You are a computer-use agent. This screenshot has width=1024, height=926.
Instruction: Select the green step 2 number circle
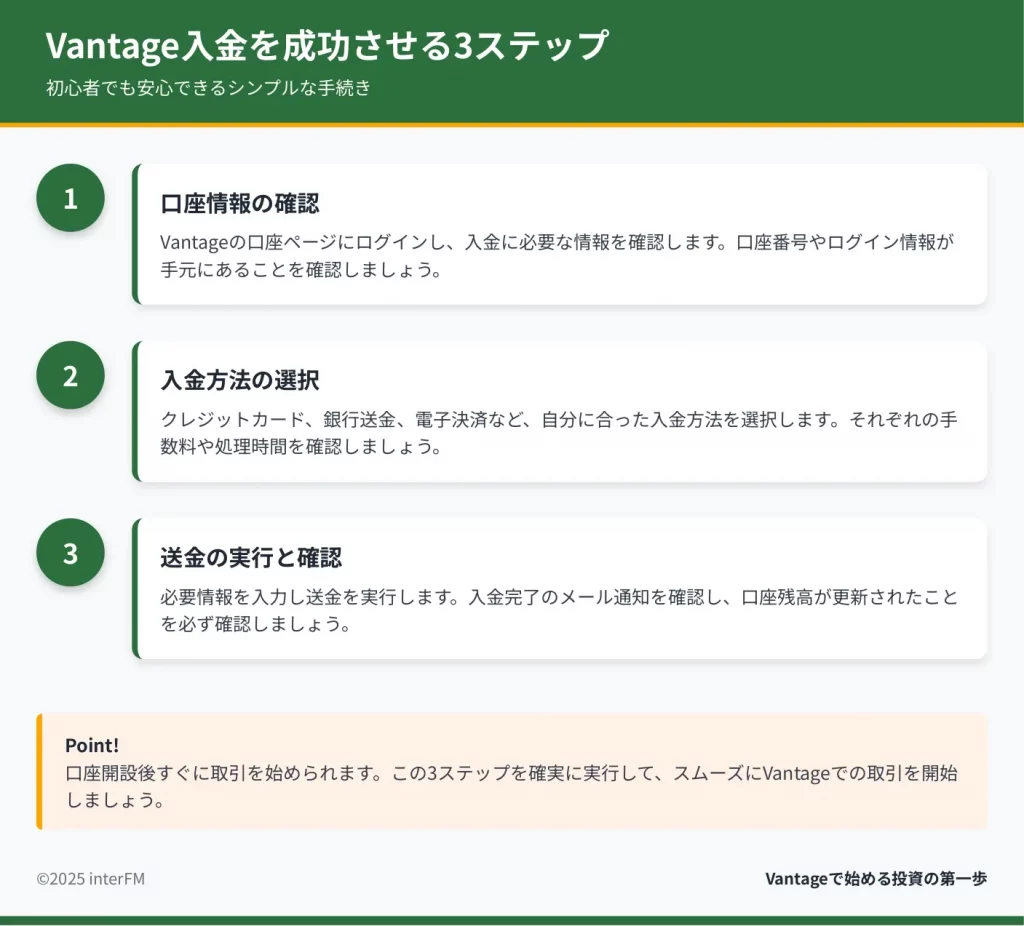coord(70,375)
